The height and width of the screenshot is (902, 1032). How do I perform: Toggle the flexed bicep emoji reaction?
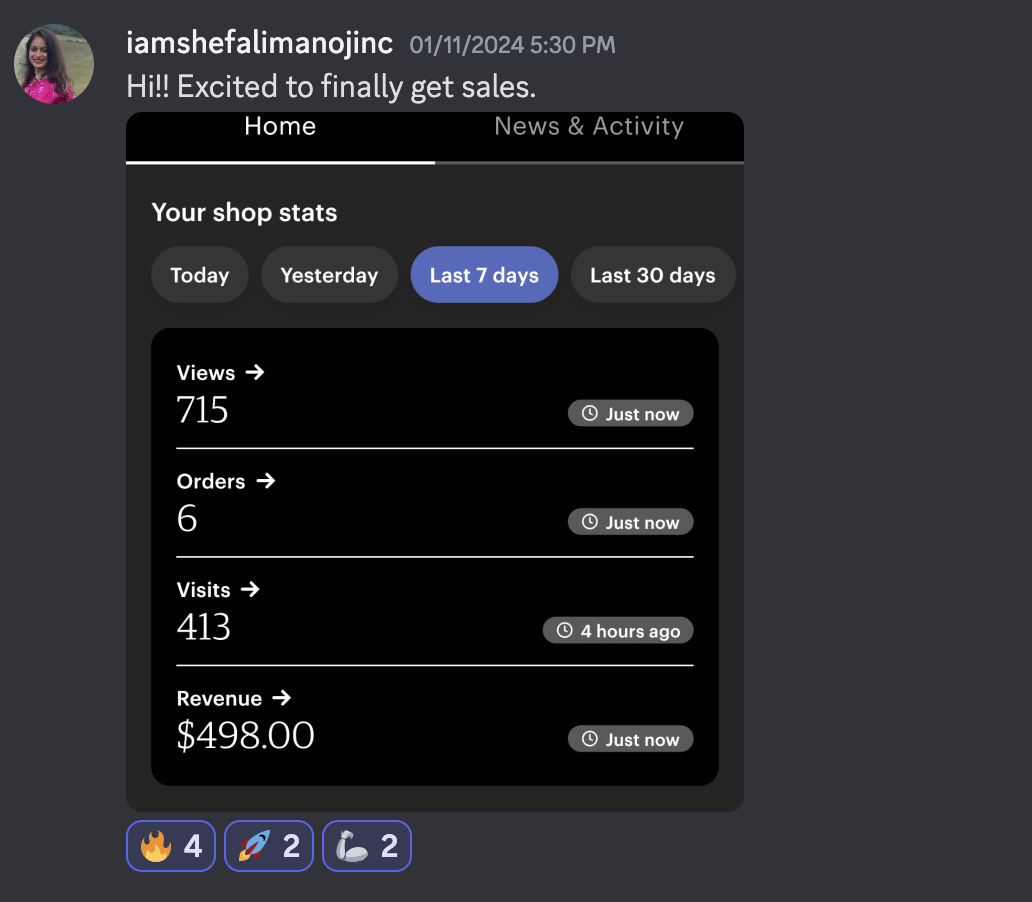(x=367, y=846)
